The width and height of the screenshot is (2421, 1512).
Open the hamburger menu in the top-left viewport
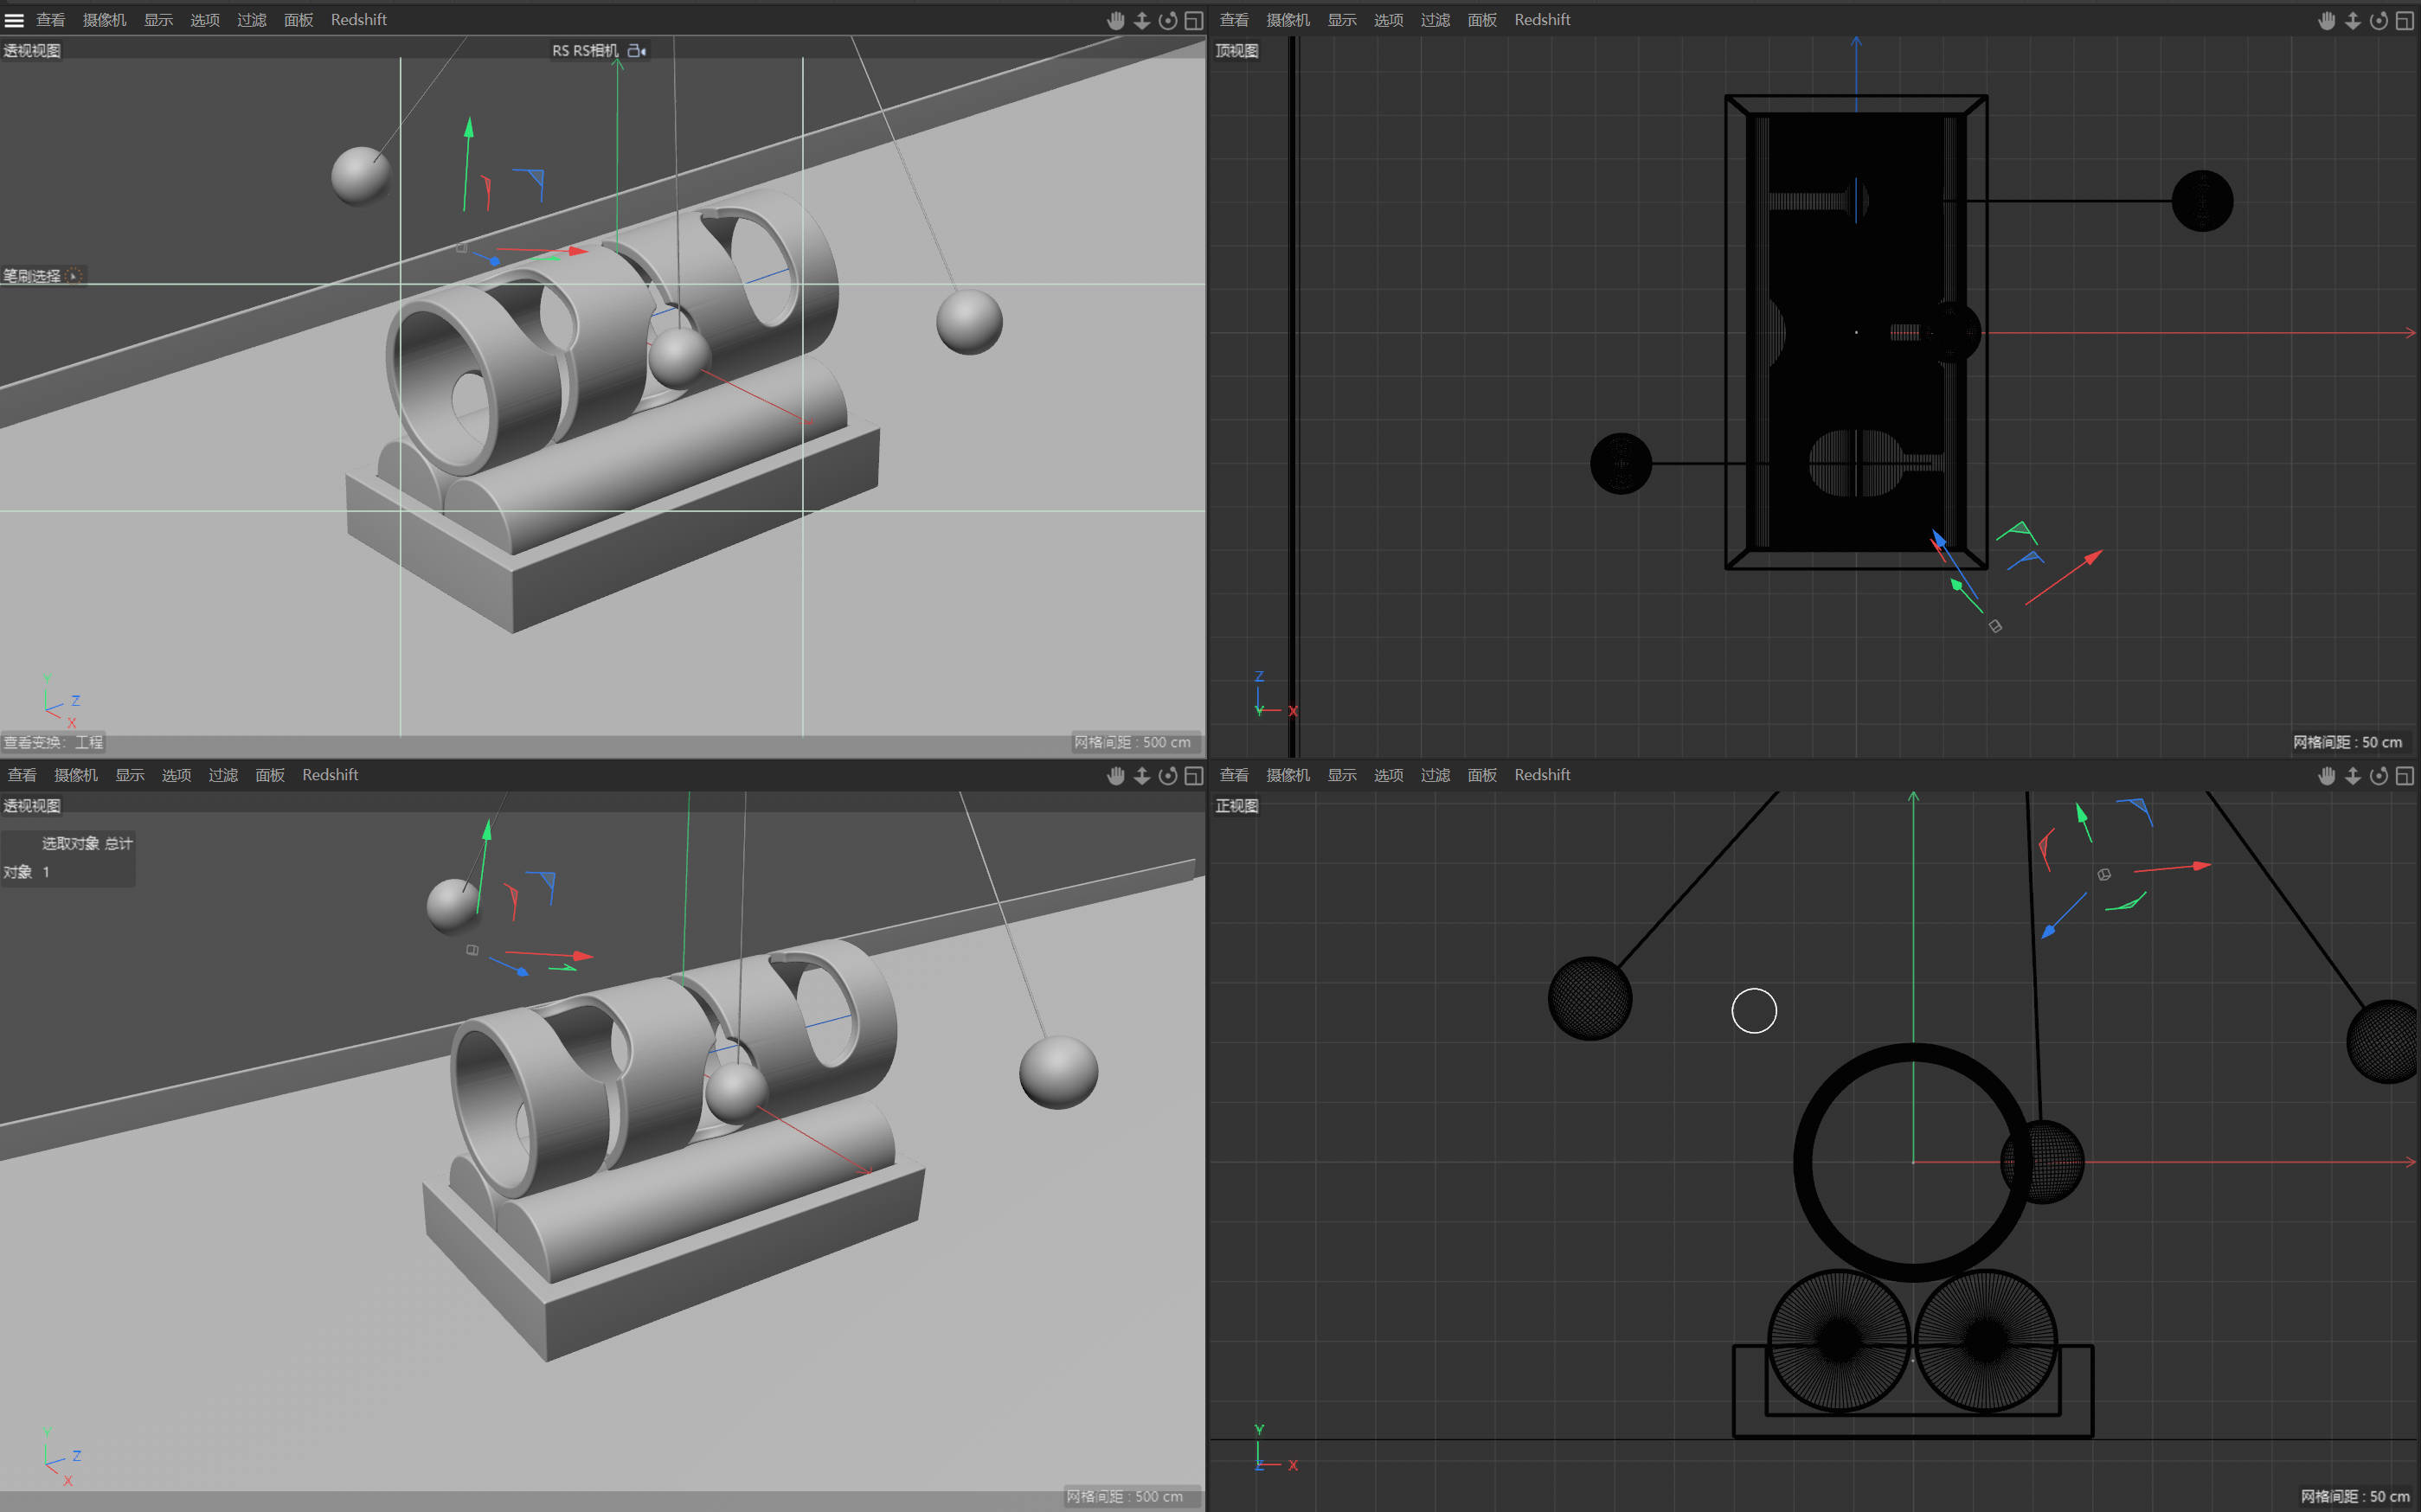pos(14,20)
